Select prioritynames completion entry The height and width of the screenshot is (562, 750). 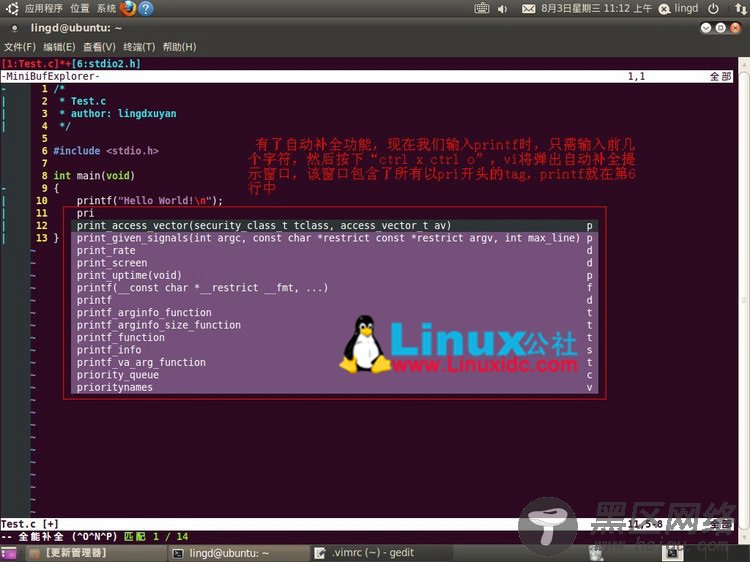pyautogui.click(x=334, y=387)
